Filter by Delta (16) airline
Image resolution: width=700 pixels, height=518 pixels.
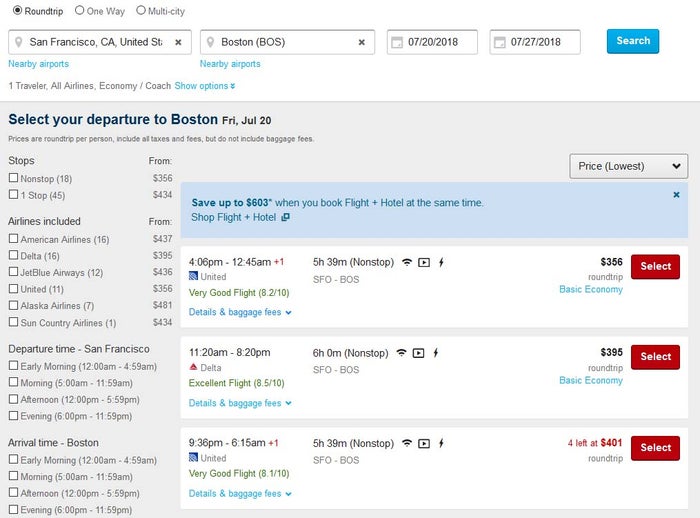point(13,255)
